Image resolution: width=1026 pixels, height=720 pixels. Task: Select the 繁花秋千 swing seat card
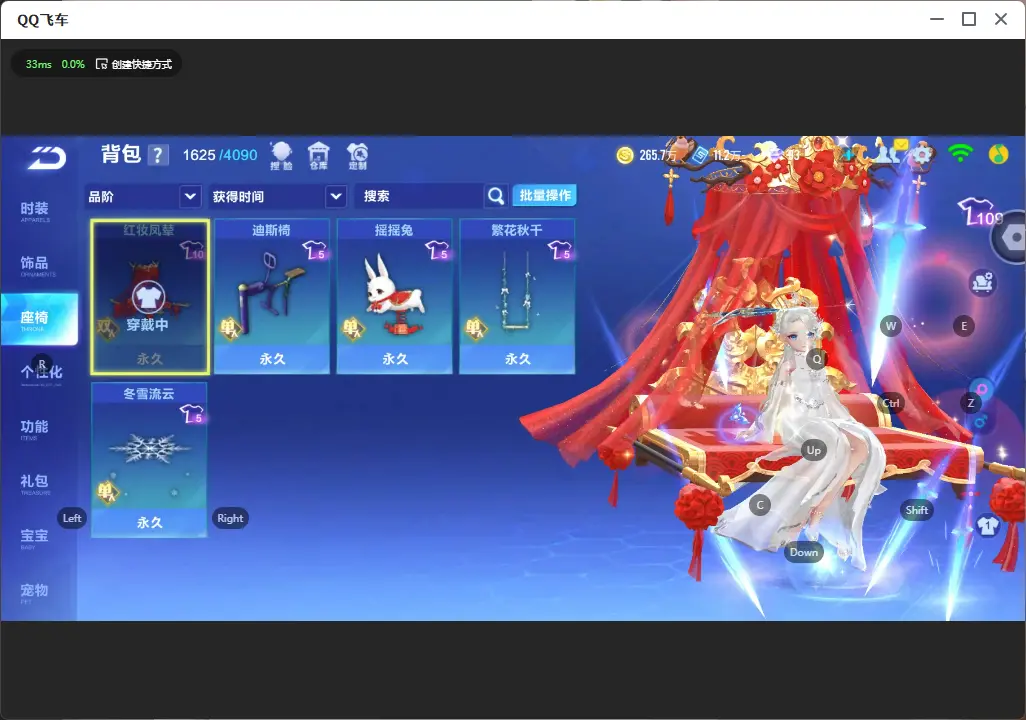pyautogui.click(x=517, y=297)
